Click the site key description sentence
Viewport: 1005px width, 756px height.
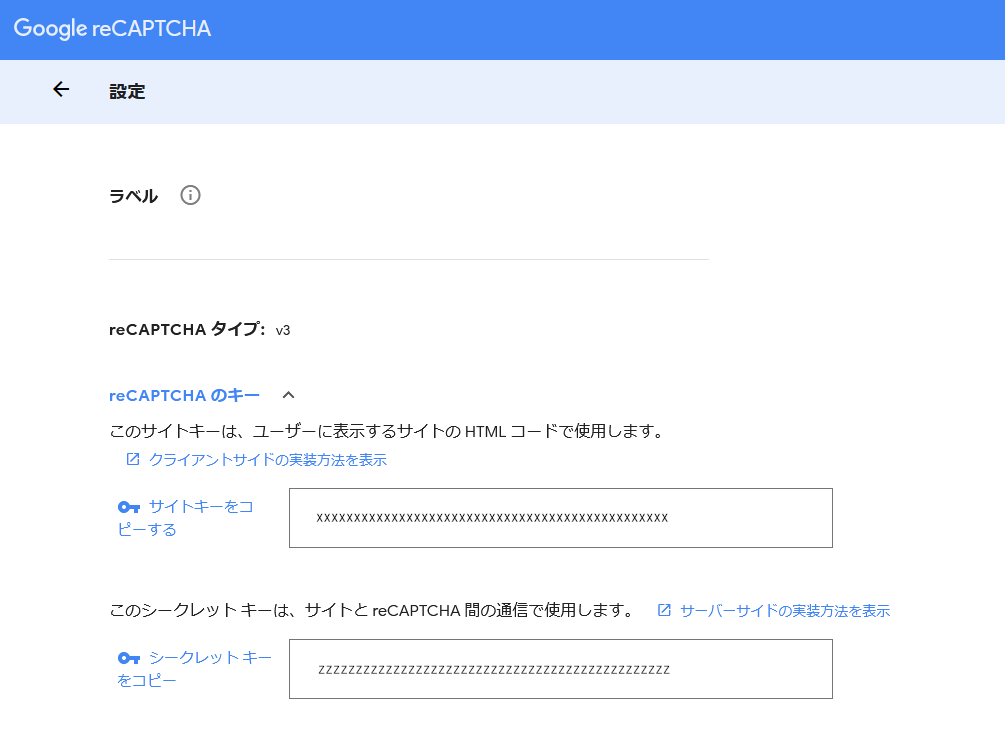(x=386, y=431)
